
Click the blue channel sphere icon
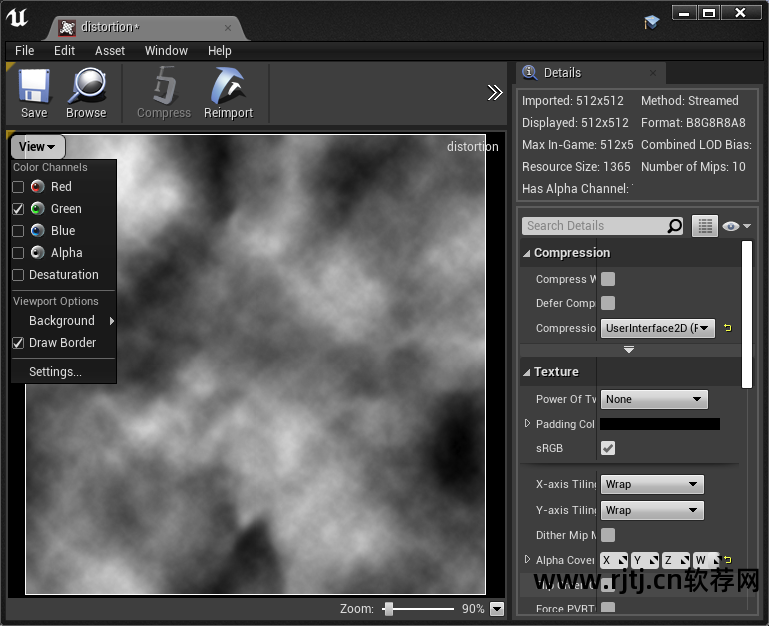pyautogui.click(x=38, y=231)
